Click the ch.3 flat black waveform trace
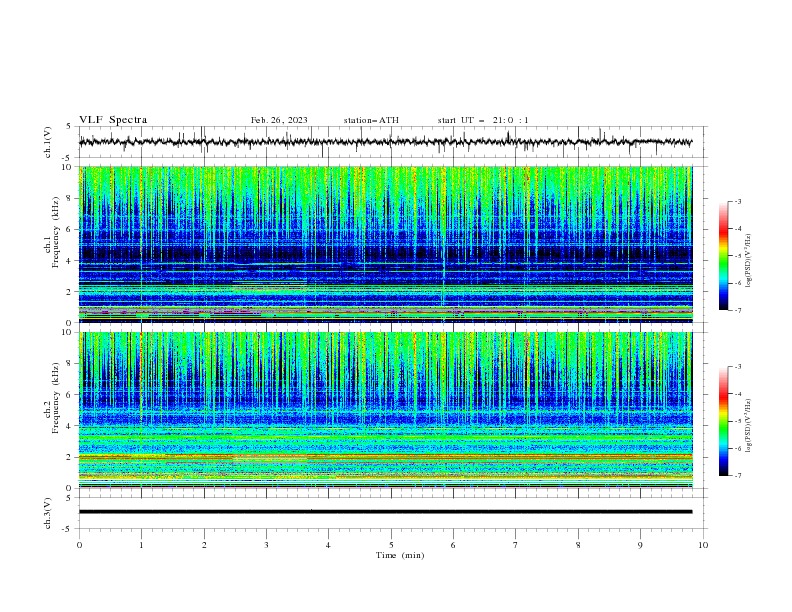 pos(385,512)
